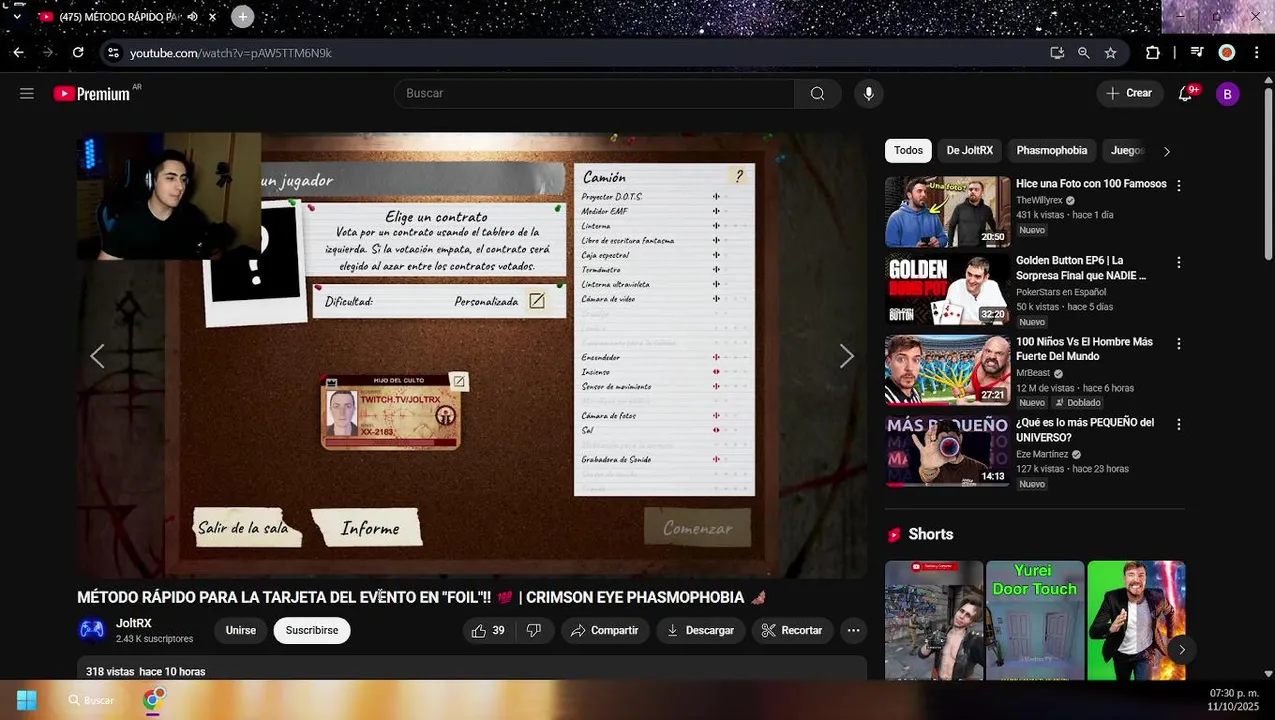Open options for 100 Niños video

(x=1178, y=344)
